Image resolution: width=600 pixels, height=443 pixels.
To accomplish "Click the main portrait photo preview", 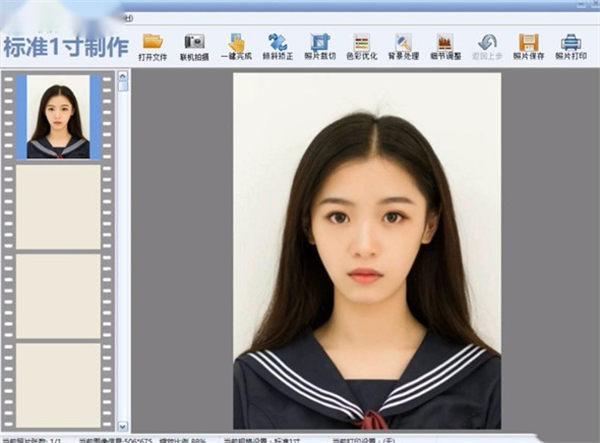I will coord(367,250).
